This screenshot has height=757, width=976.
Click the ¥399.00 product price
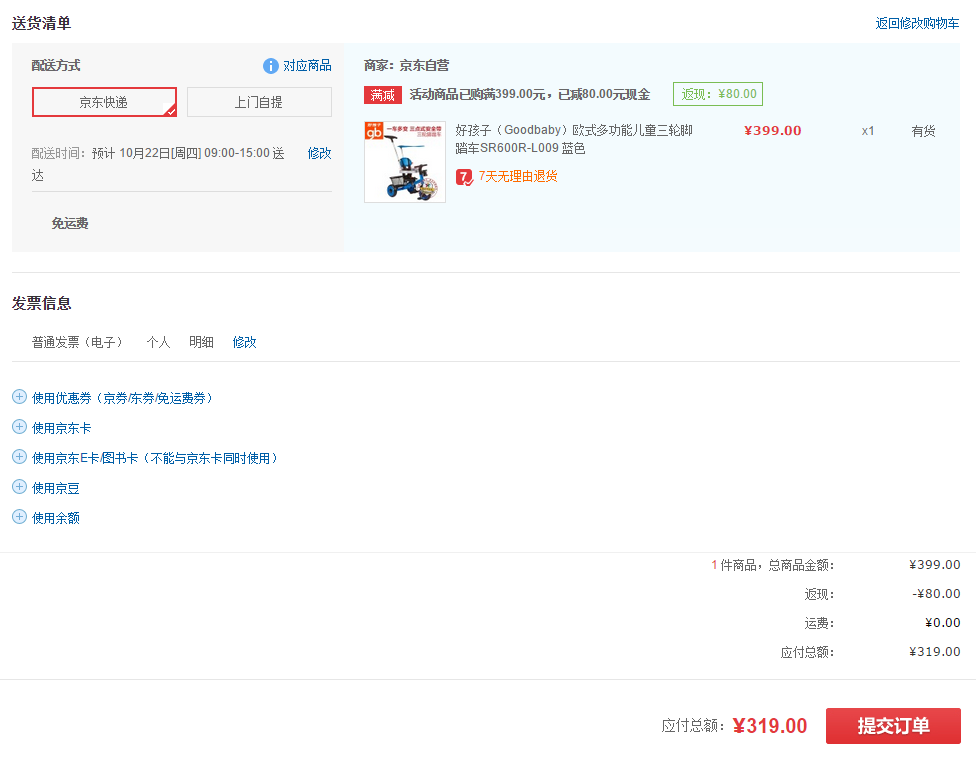coord(772,131)
